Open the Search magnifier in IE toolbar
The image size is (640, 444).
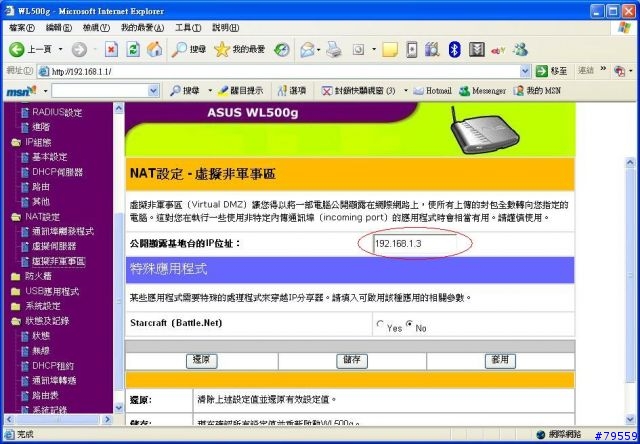(188, 50)
